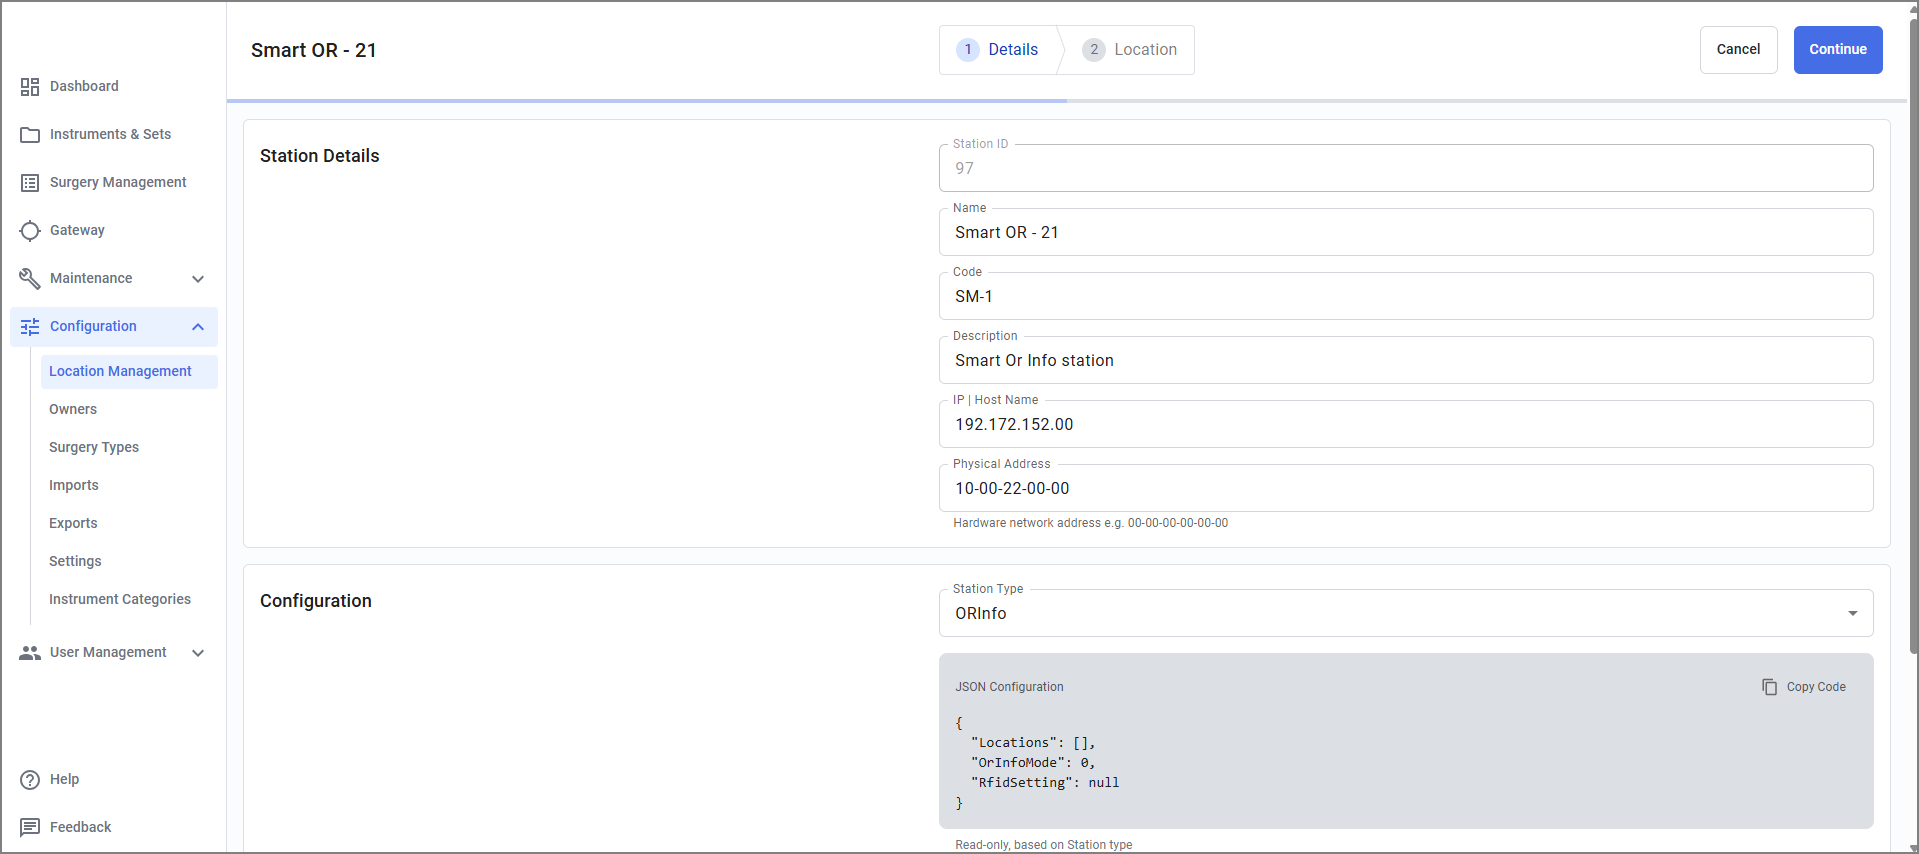The image size is (1919, 854).
Task: Open Surgery Types in configuration submenu
Action: [x=94, y=447]
